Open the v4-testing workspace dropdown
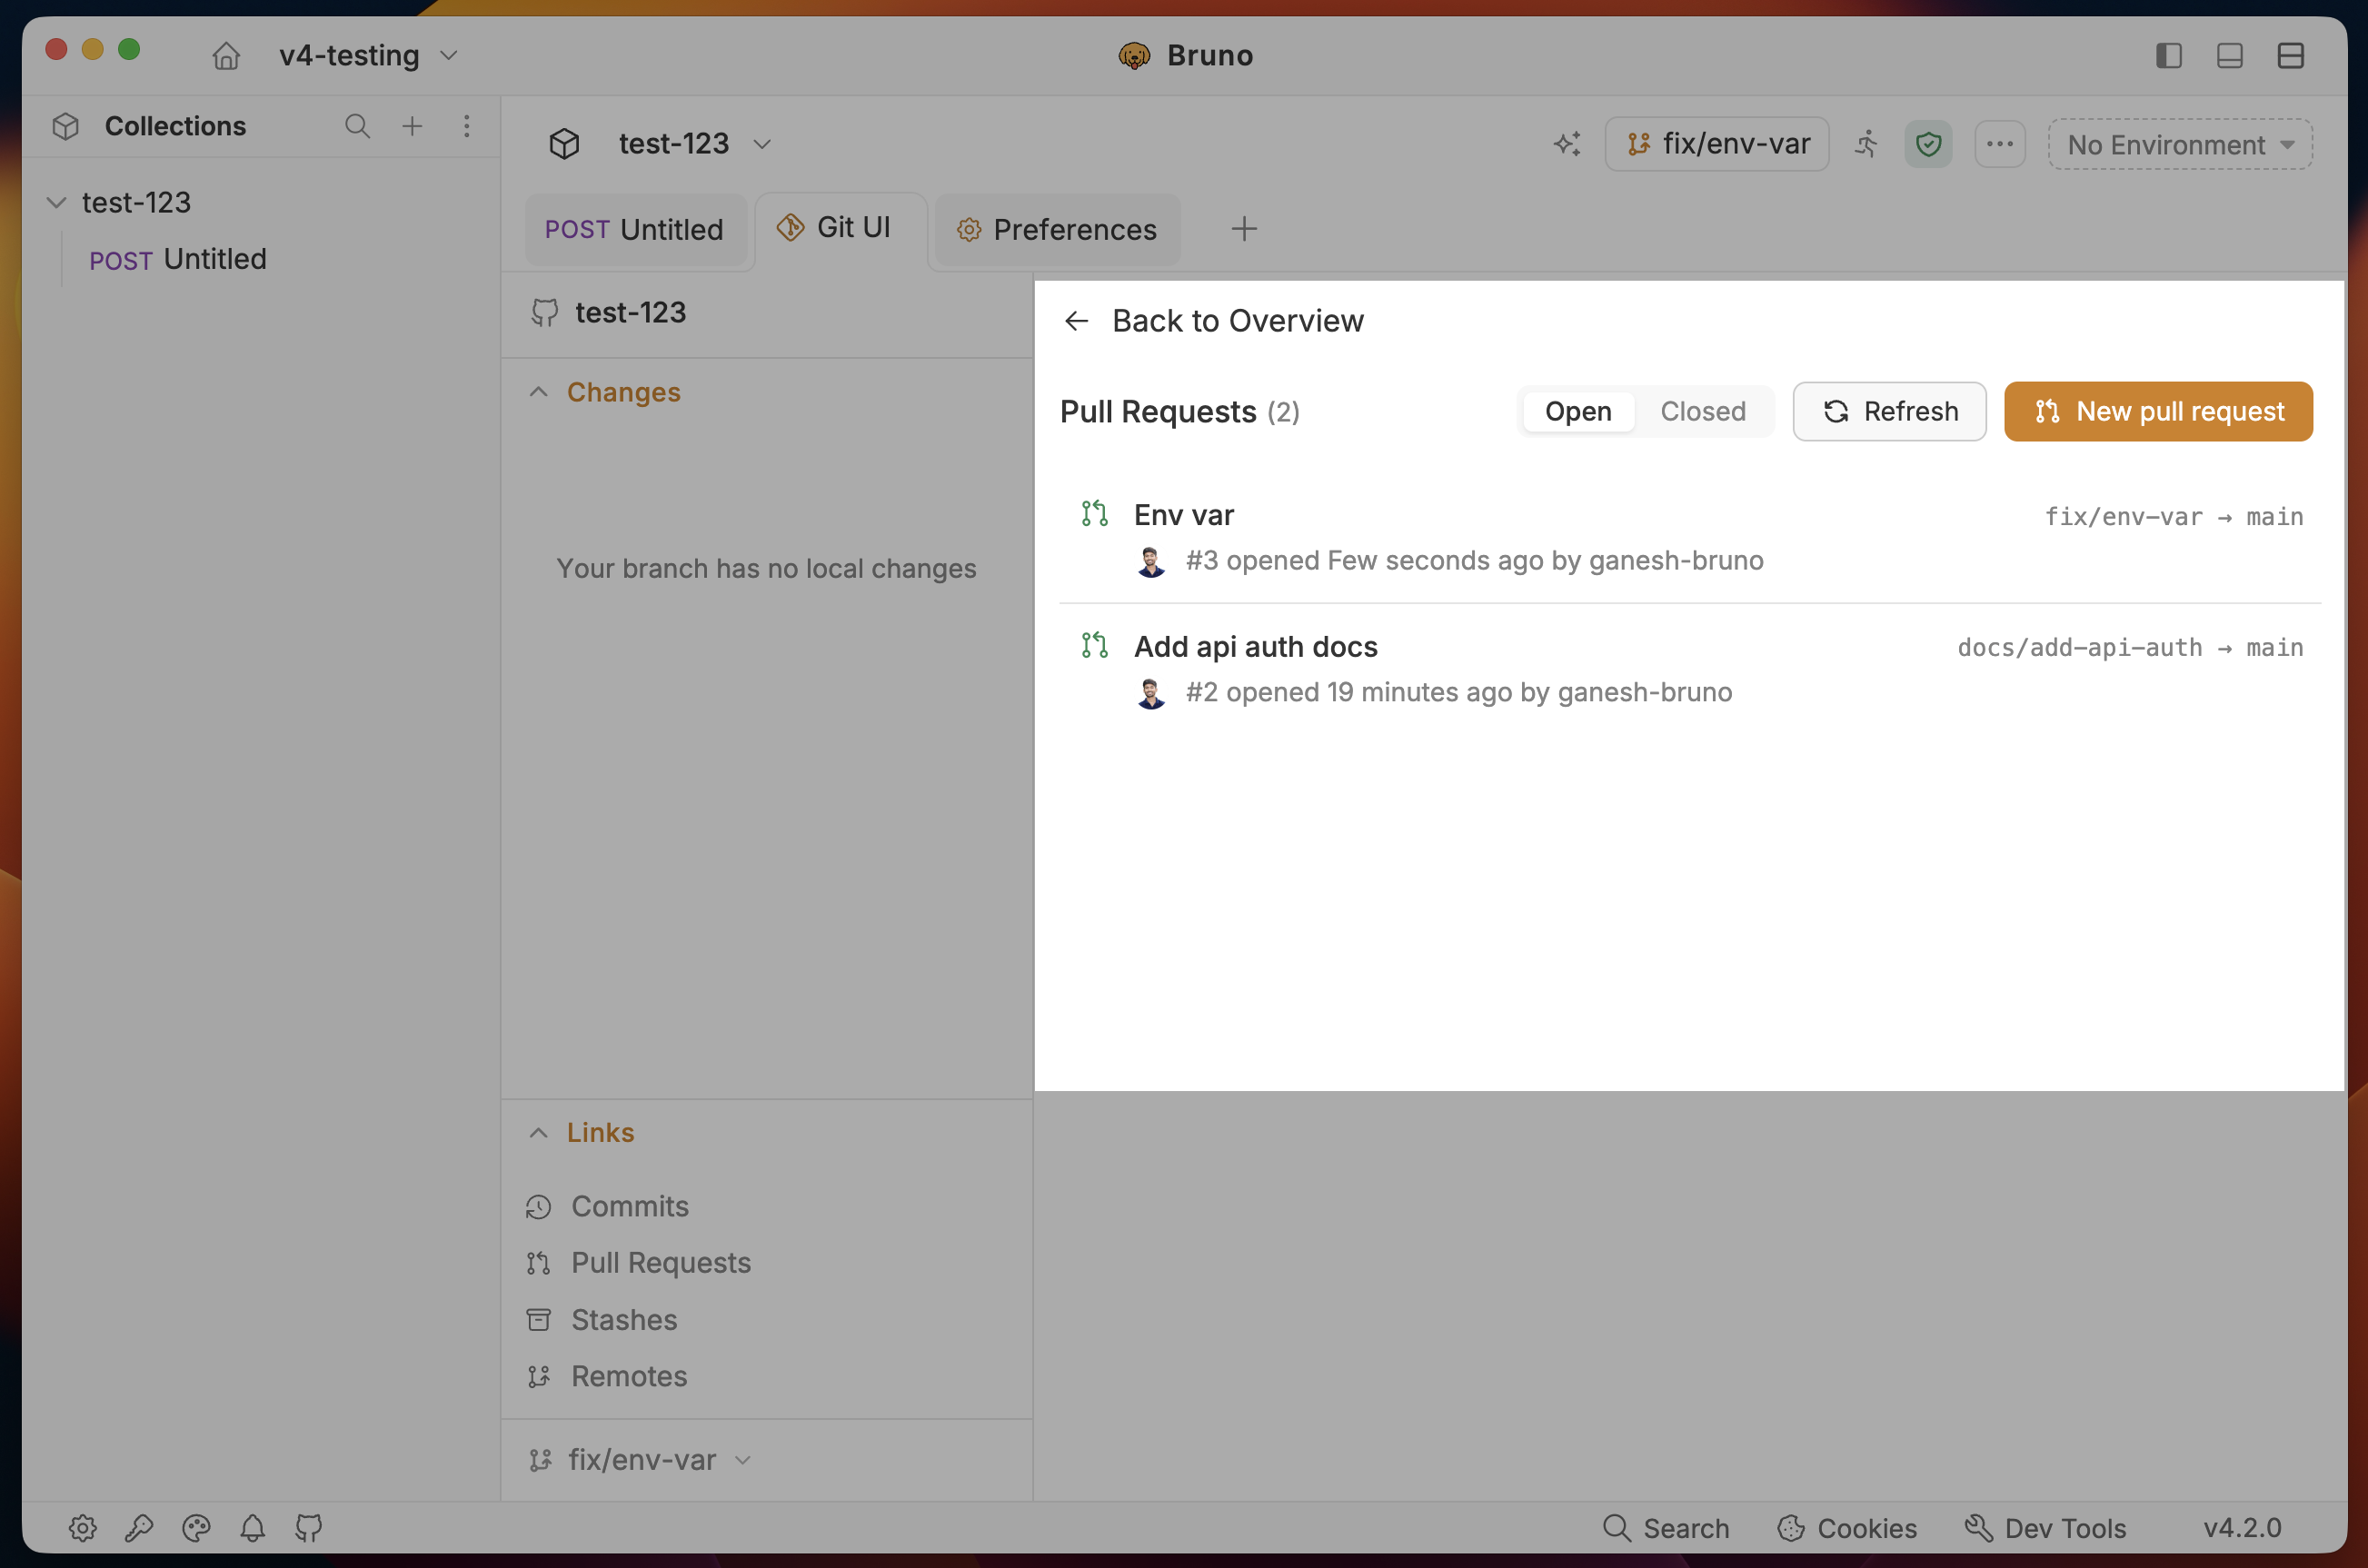 coord(368,55)
